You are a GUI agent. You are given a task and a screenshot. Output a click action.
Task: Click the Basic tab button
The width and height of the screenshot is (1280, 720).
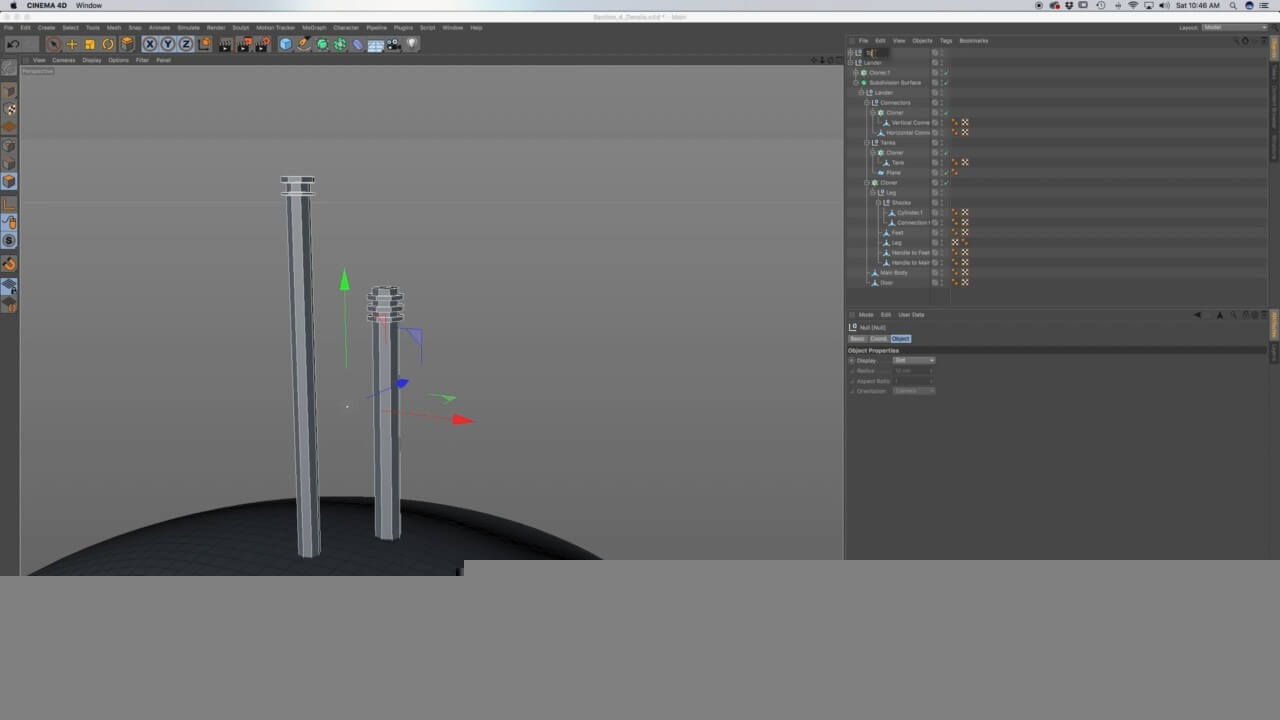click(x=857, y=339)
